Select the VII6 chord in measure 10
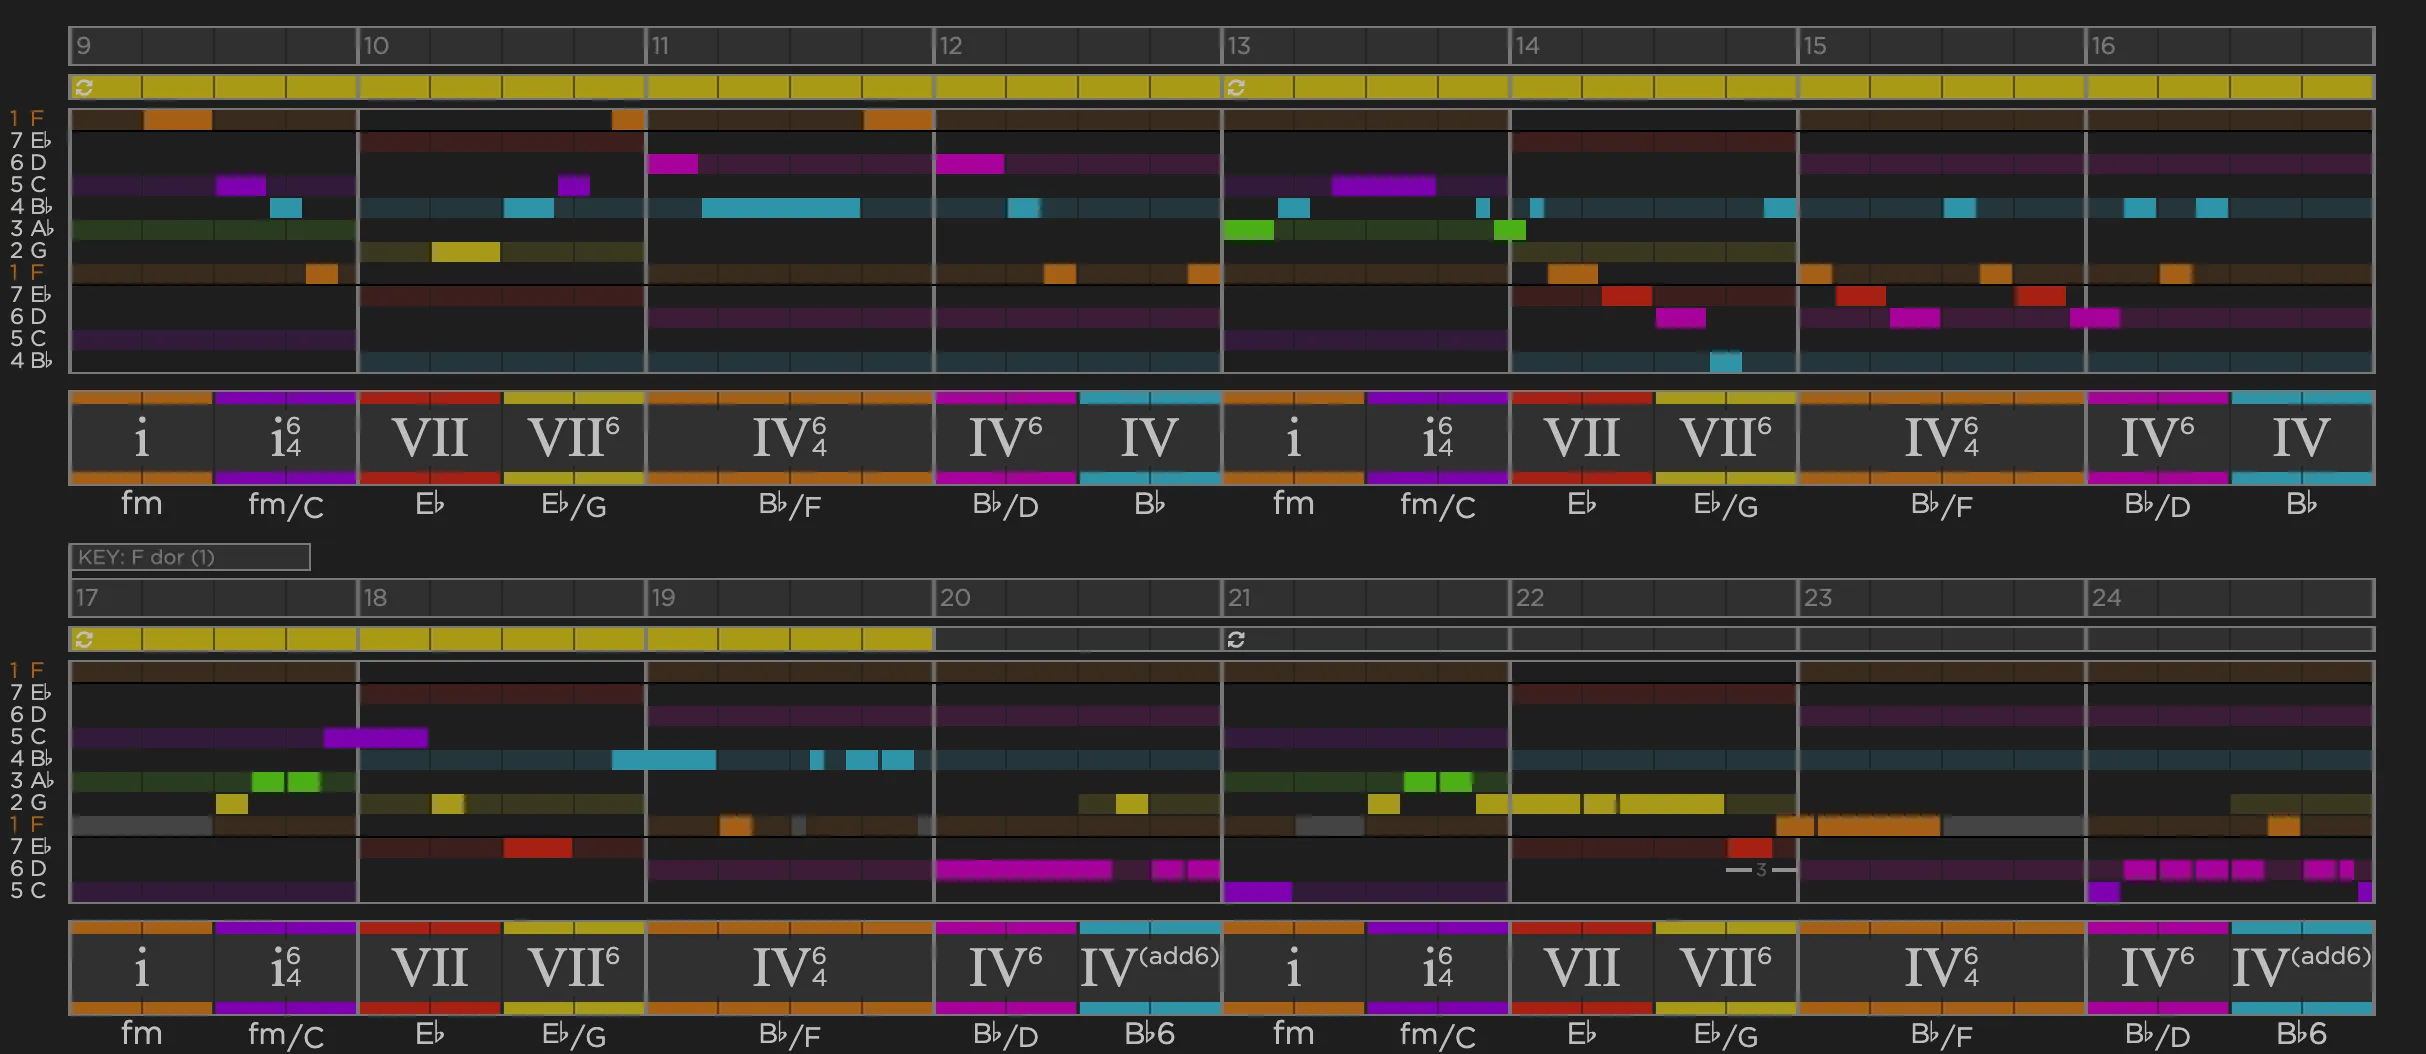The width and height of the screenshot is (2426, 1054). [574, 438]
